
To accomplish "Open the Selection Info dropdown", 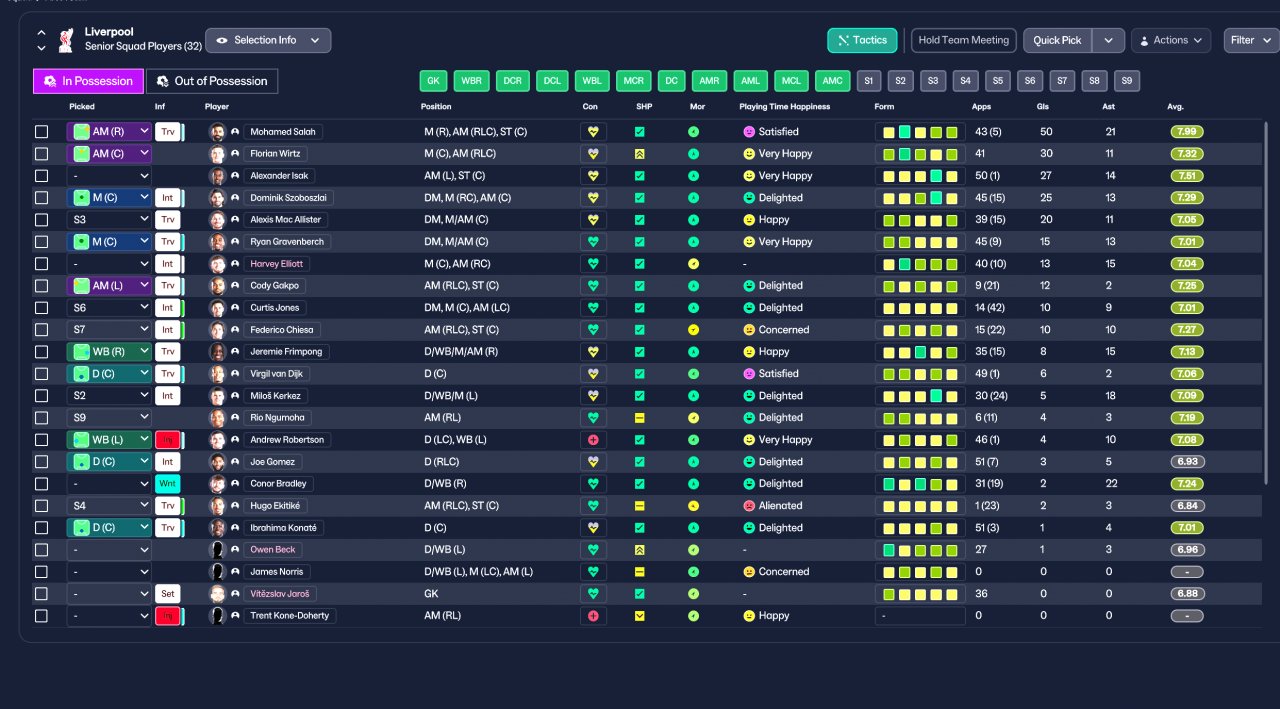I will 268,40.
